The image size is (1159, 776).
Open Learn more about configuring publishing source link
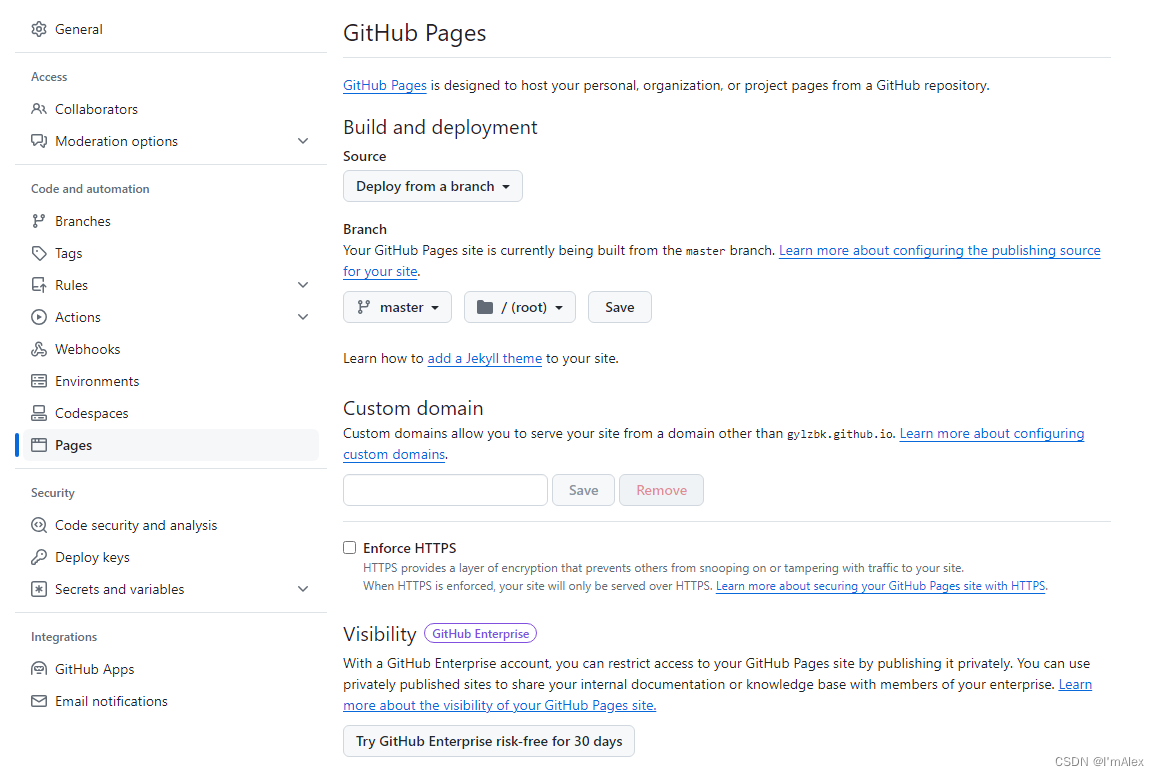[939, 251]
